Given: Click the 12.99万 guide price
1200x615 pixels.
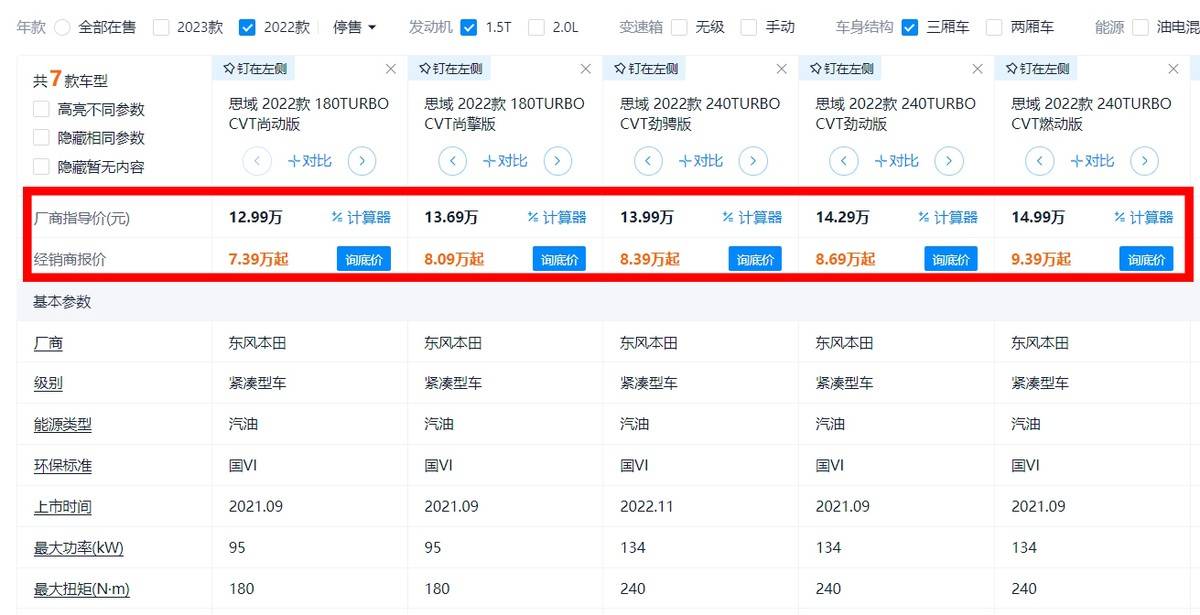Looking at the screenshot, I should (255, 217).
